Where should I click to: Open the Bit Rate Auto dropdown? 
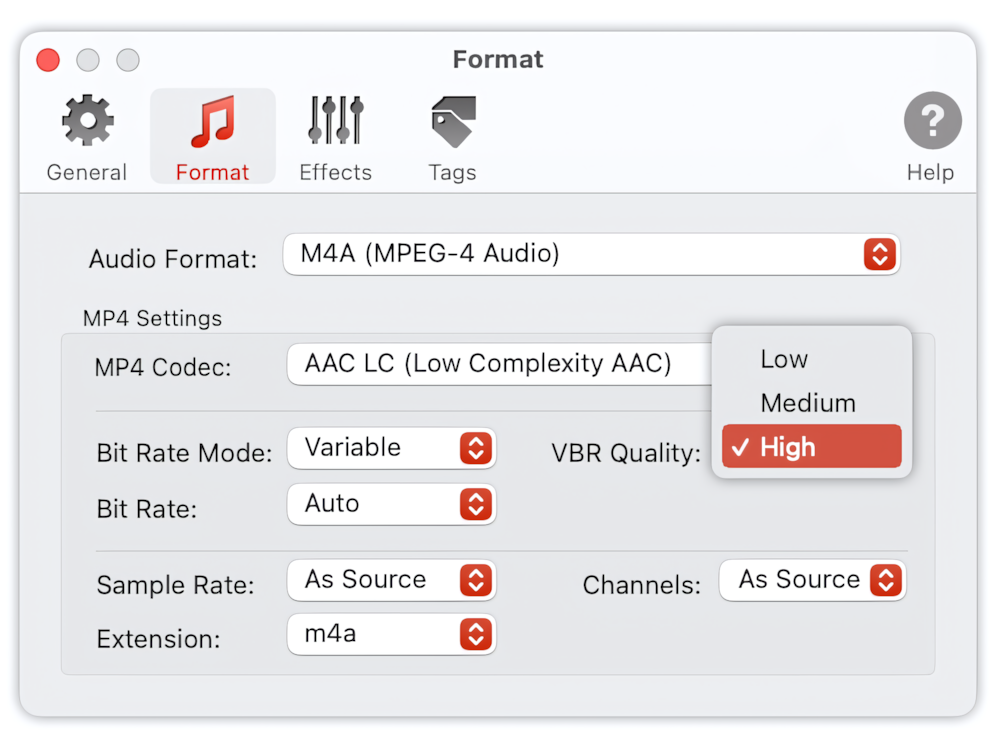[x=391, y=504]
